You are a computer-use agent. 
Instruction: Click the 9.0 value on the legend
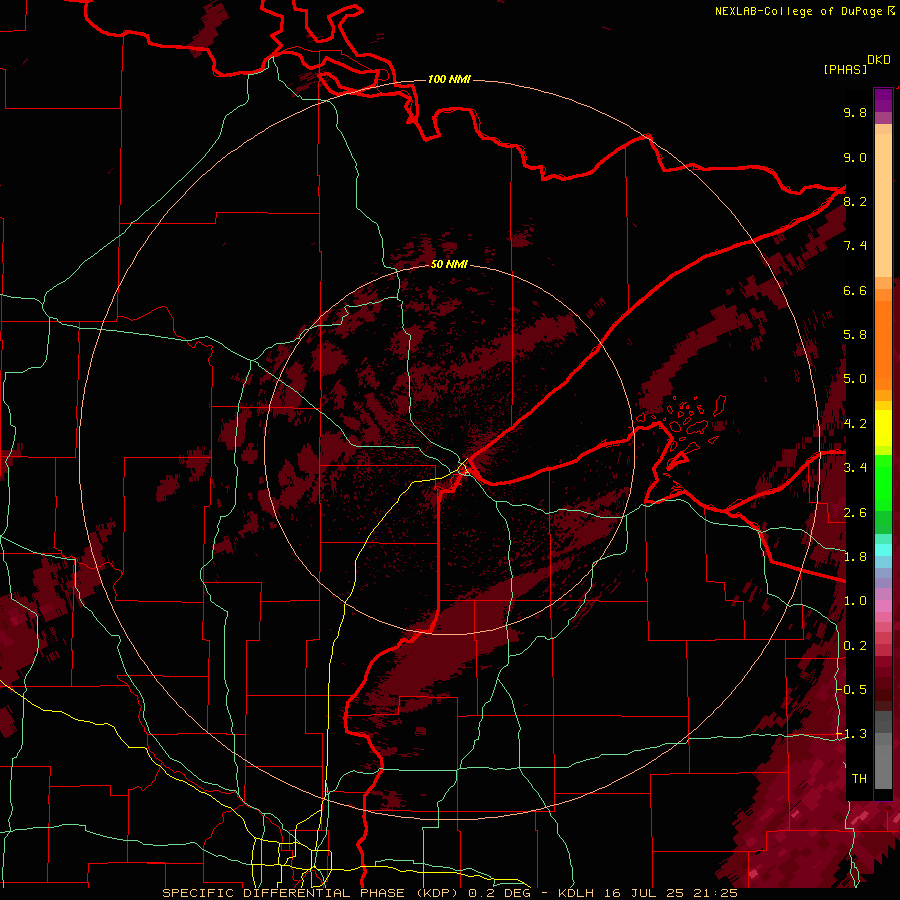(855, 157)
